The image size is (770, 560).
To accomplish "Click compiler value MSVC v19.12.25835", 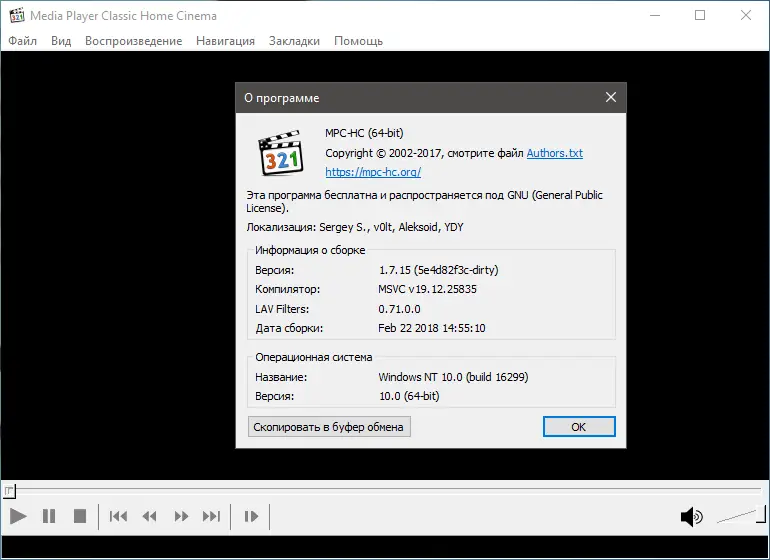I will 427,289.
